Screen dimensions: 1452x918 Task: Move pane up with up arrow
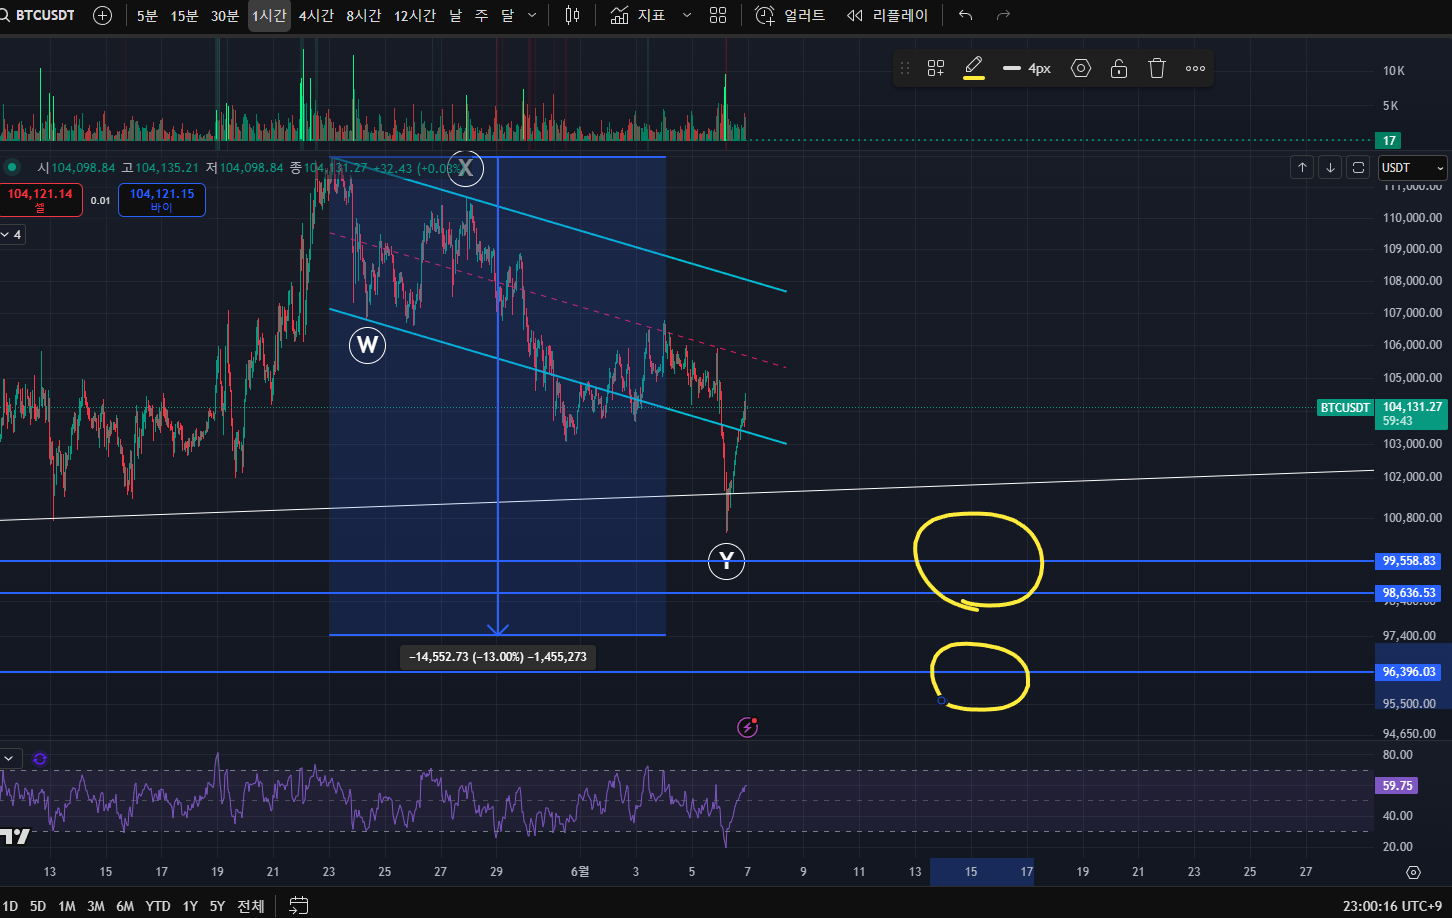point(1302,167)
